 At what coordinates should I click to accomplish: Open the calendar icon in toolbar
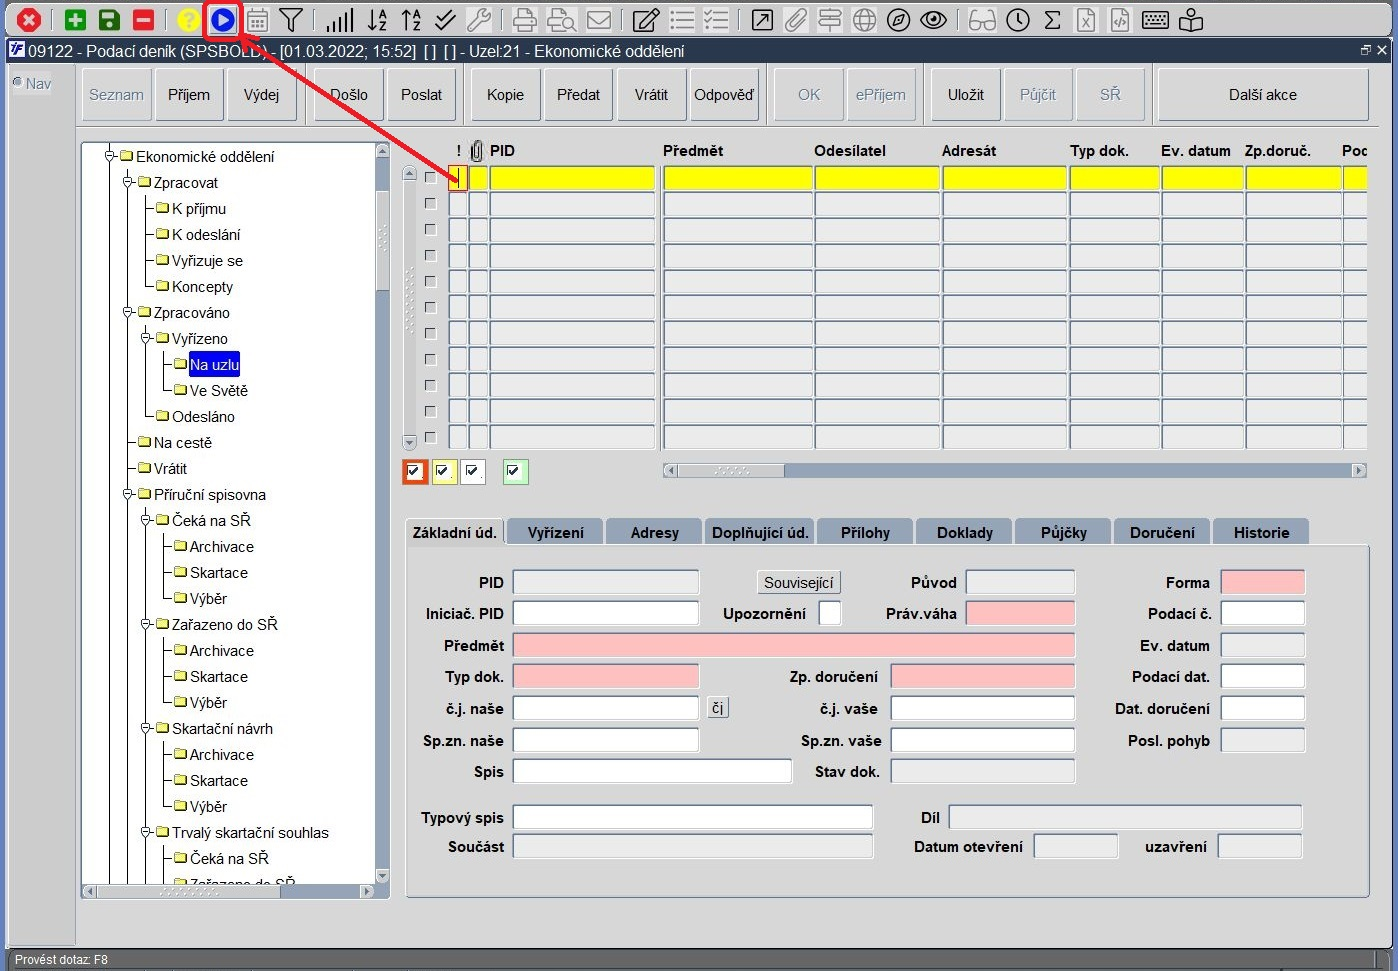(257, 19)
